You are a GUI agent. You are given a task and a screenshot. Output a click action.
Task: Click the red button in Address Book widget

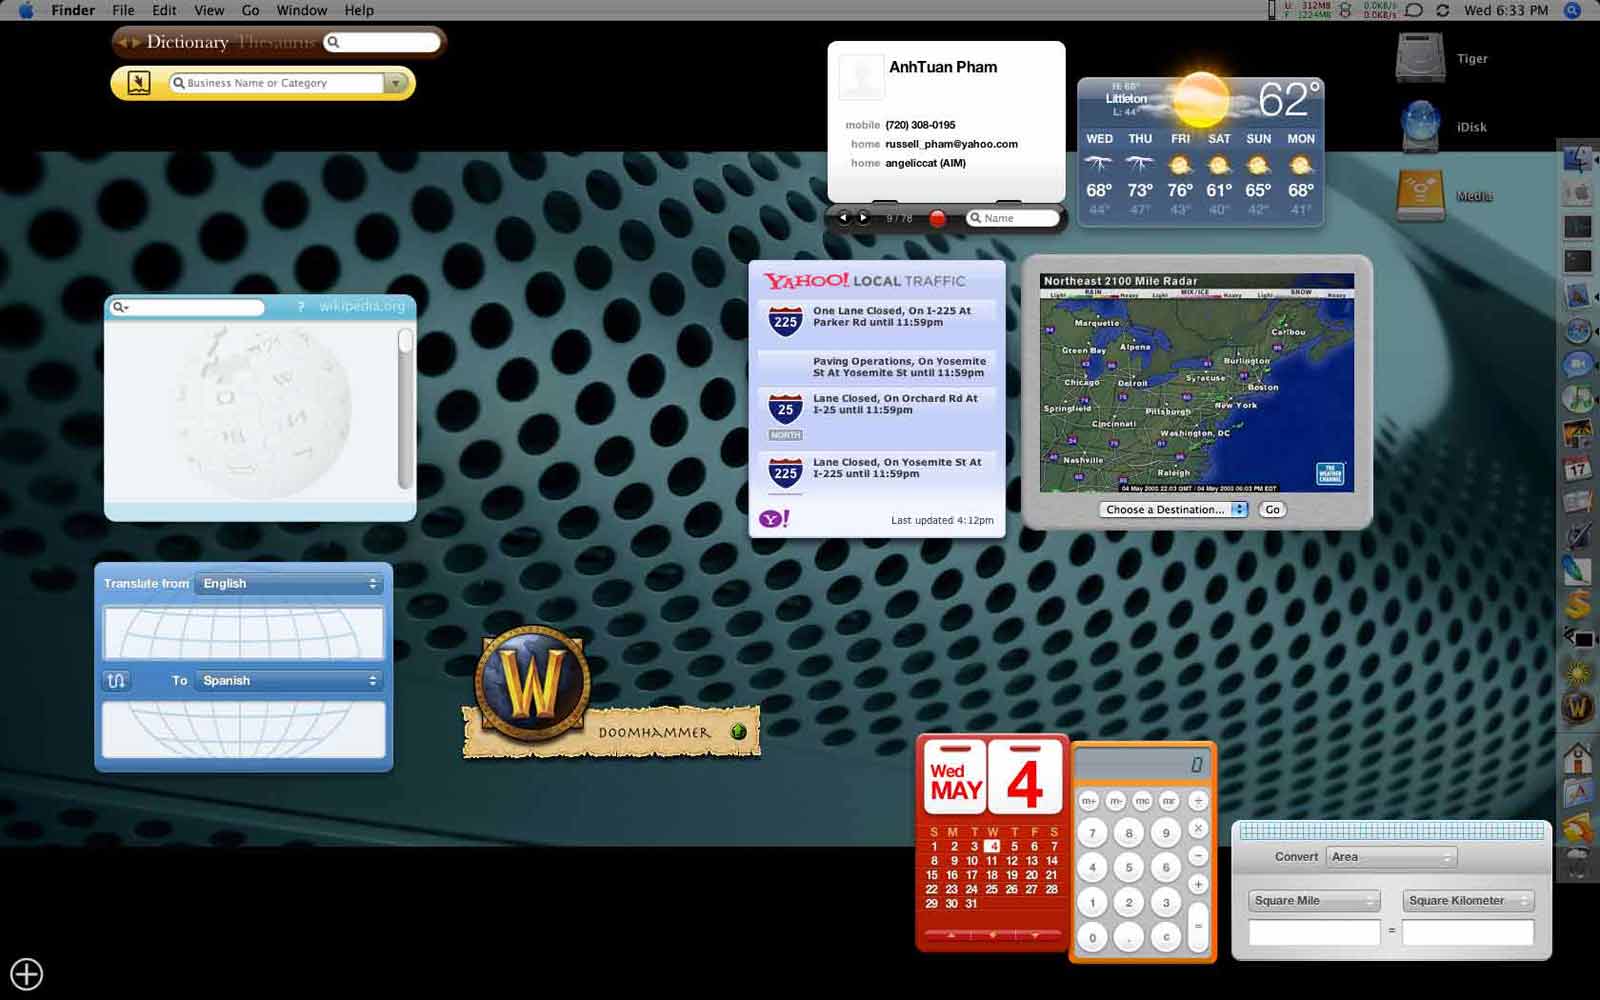pyautogui.click(x=937, y=218)
